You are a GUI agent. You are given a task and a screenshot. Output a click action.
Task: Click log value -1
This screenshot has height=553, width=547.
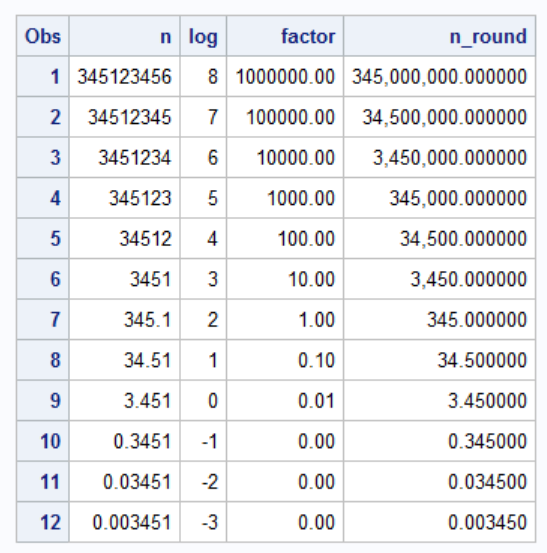203,441
